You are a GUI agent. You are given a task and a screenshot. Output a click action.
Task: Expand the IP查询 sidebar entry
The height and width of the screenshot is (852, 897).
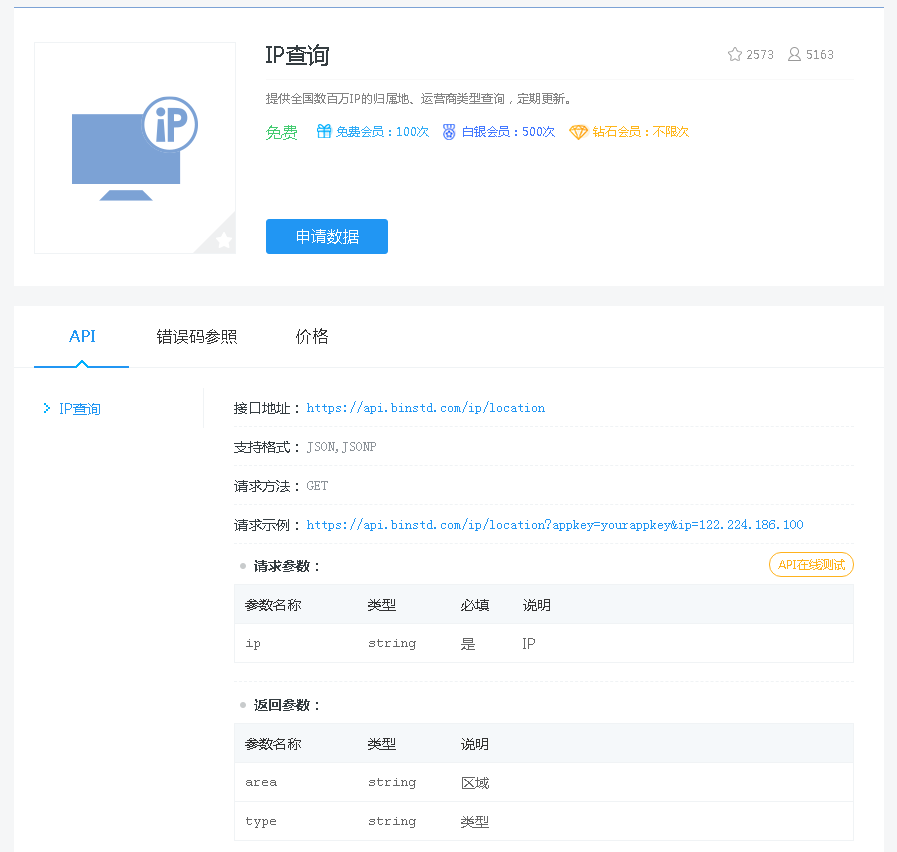click(x=78, y=408)
